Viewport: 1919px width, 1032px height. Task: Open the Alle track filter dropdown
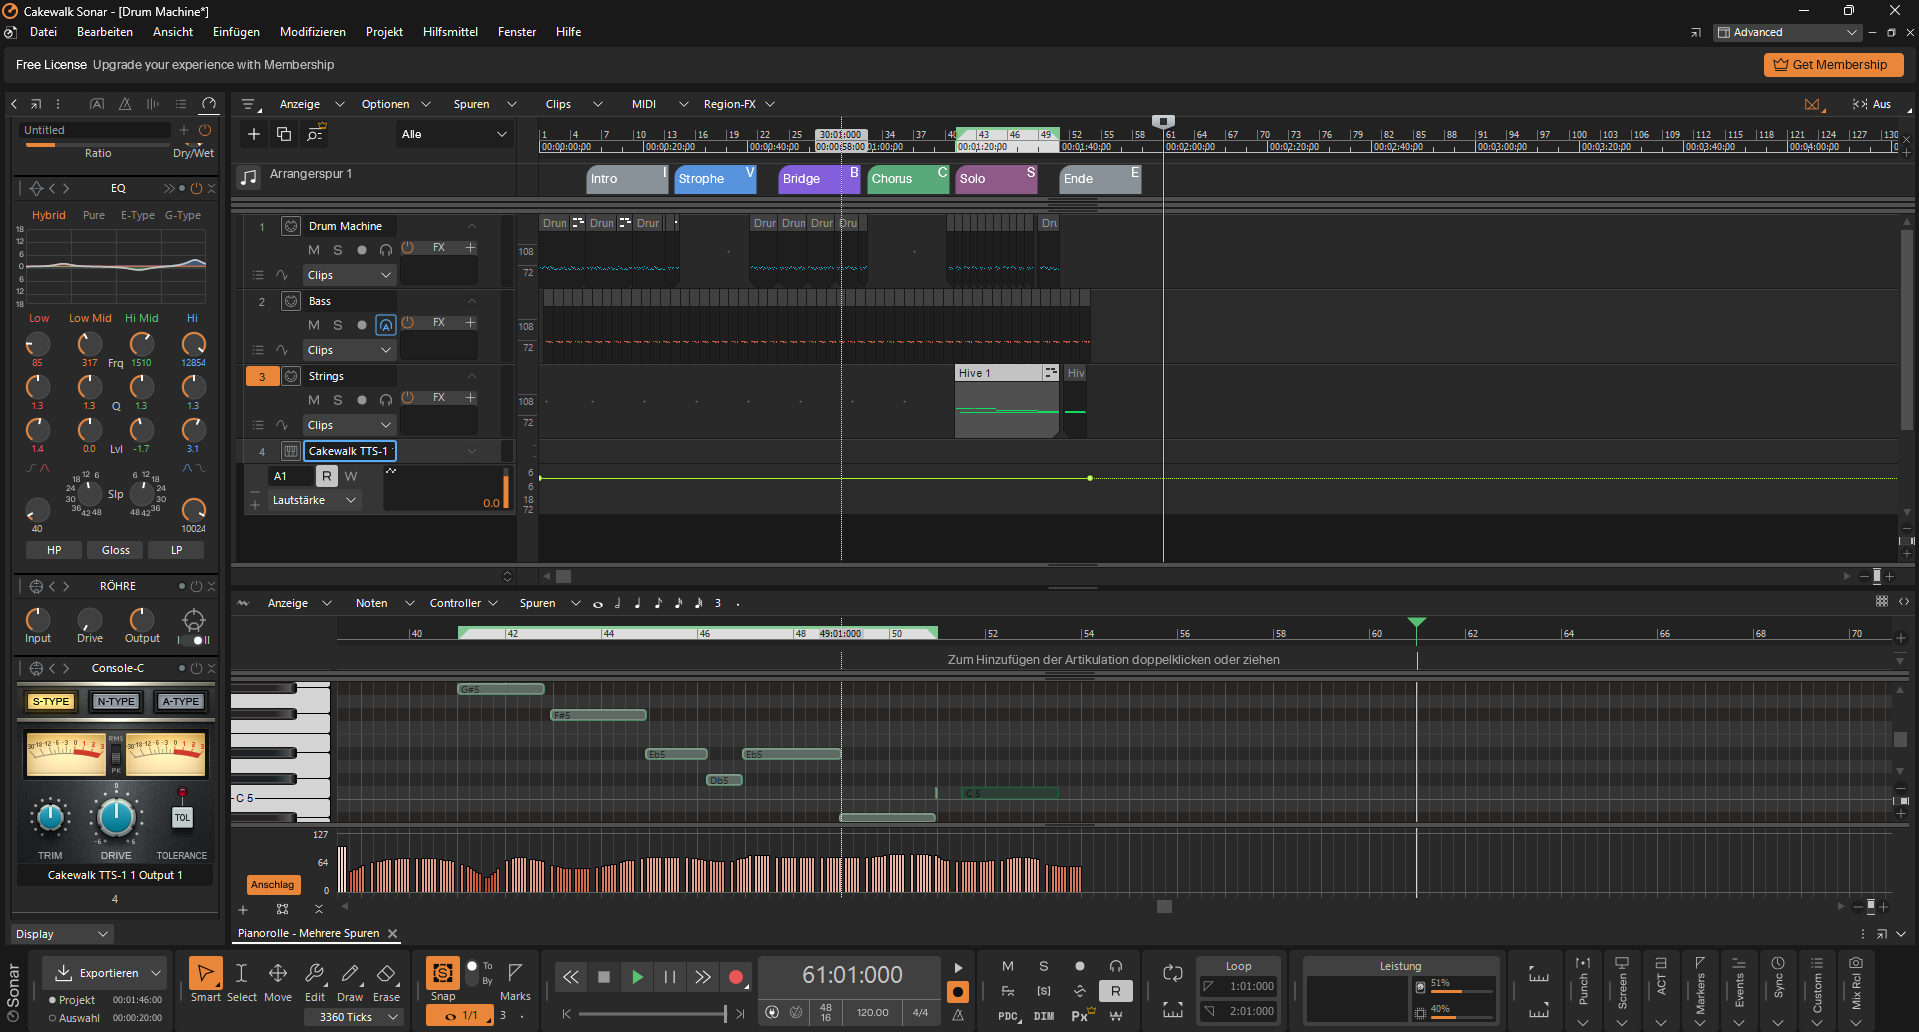[x=455, y=134]
